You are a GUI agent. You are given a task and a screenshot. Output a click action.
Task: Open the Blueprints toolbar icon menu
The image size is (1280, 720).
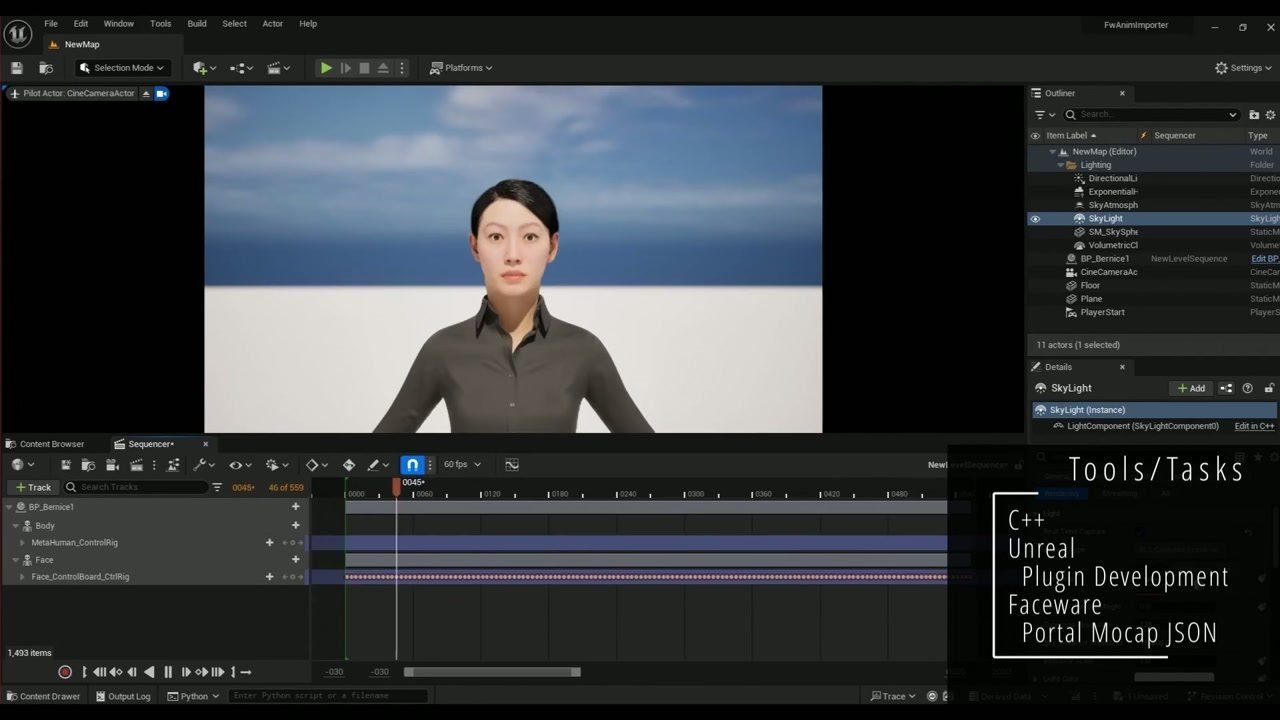click(x=241, y=68)
